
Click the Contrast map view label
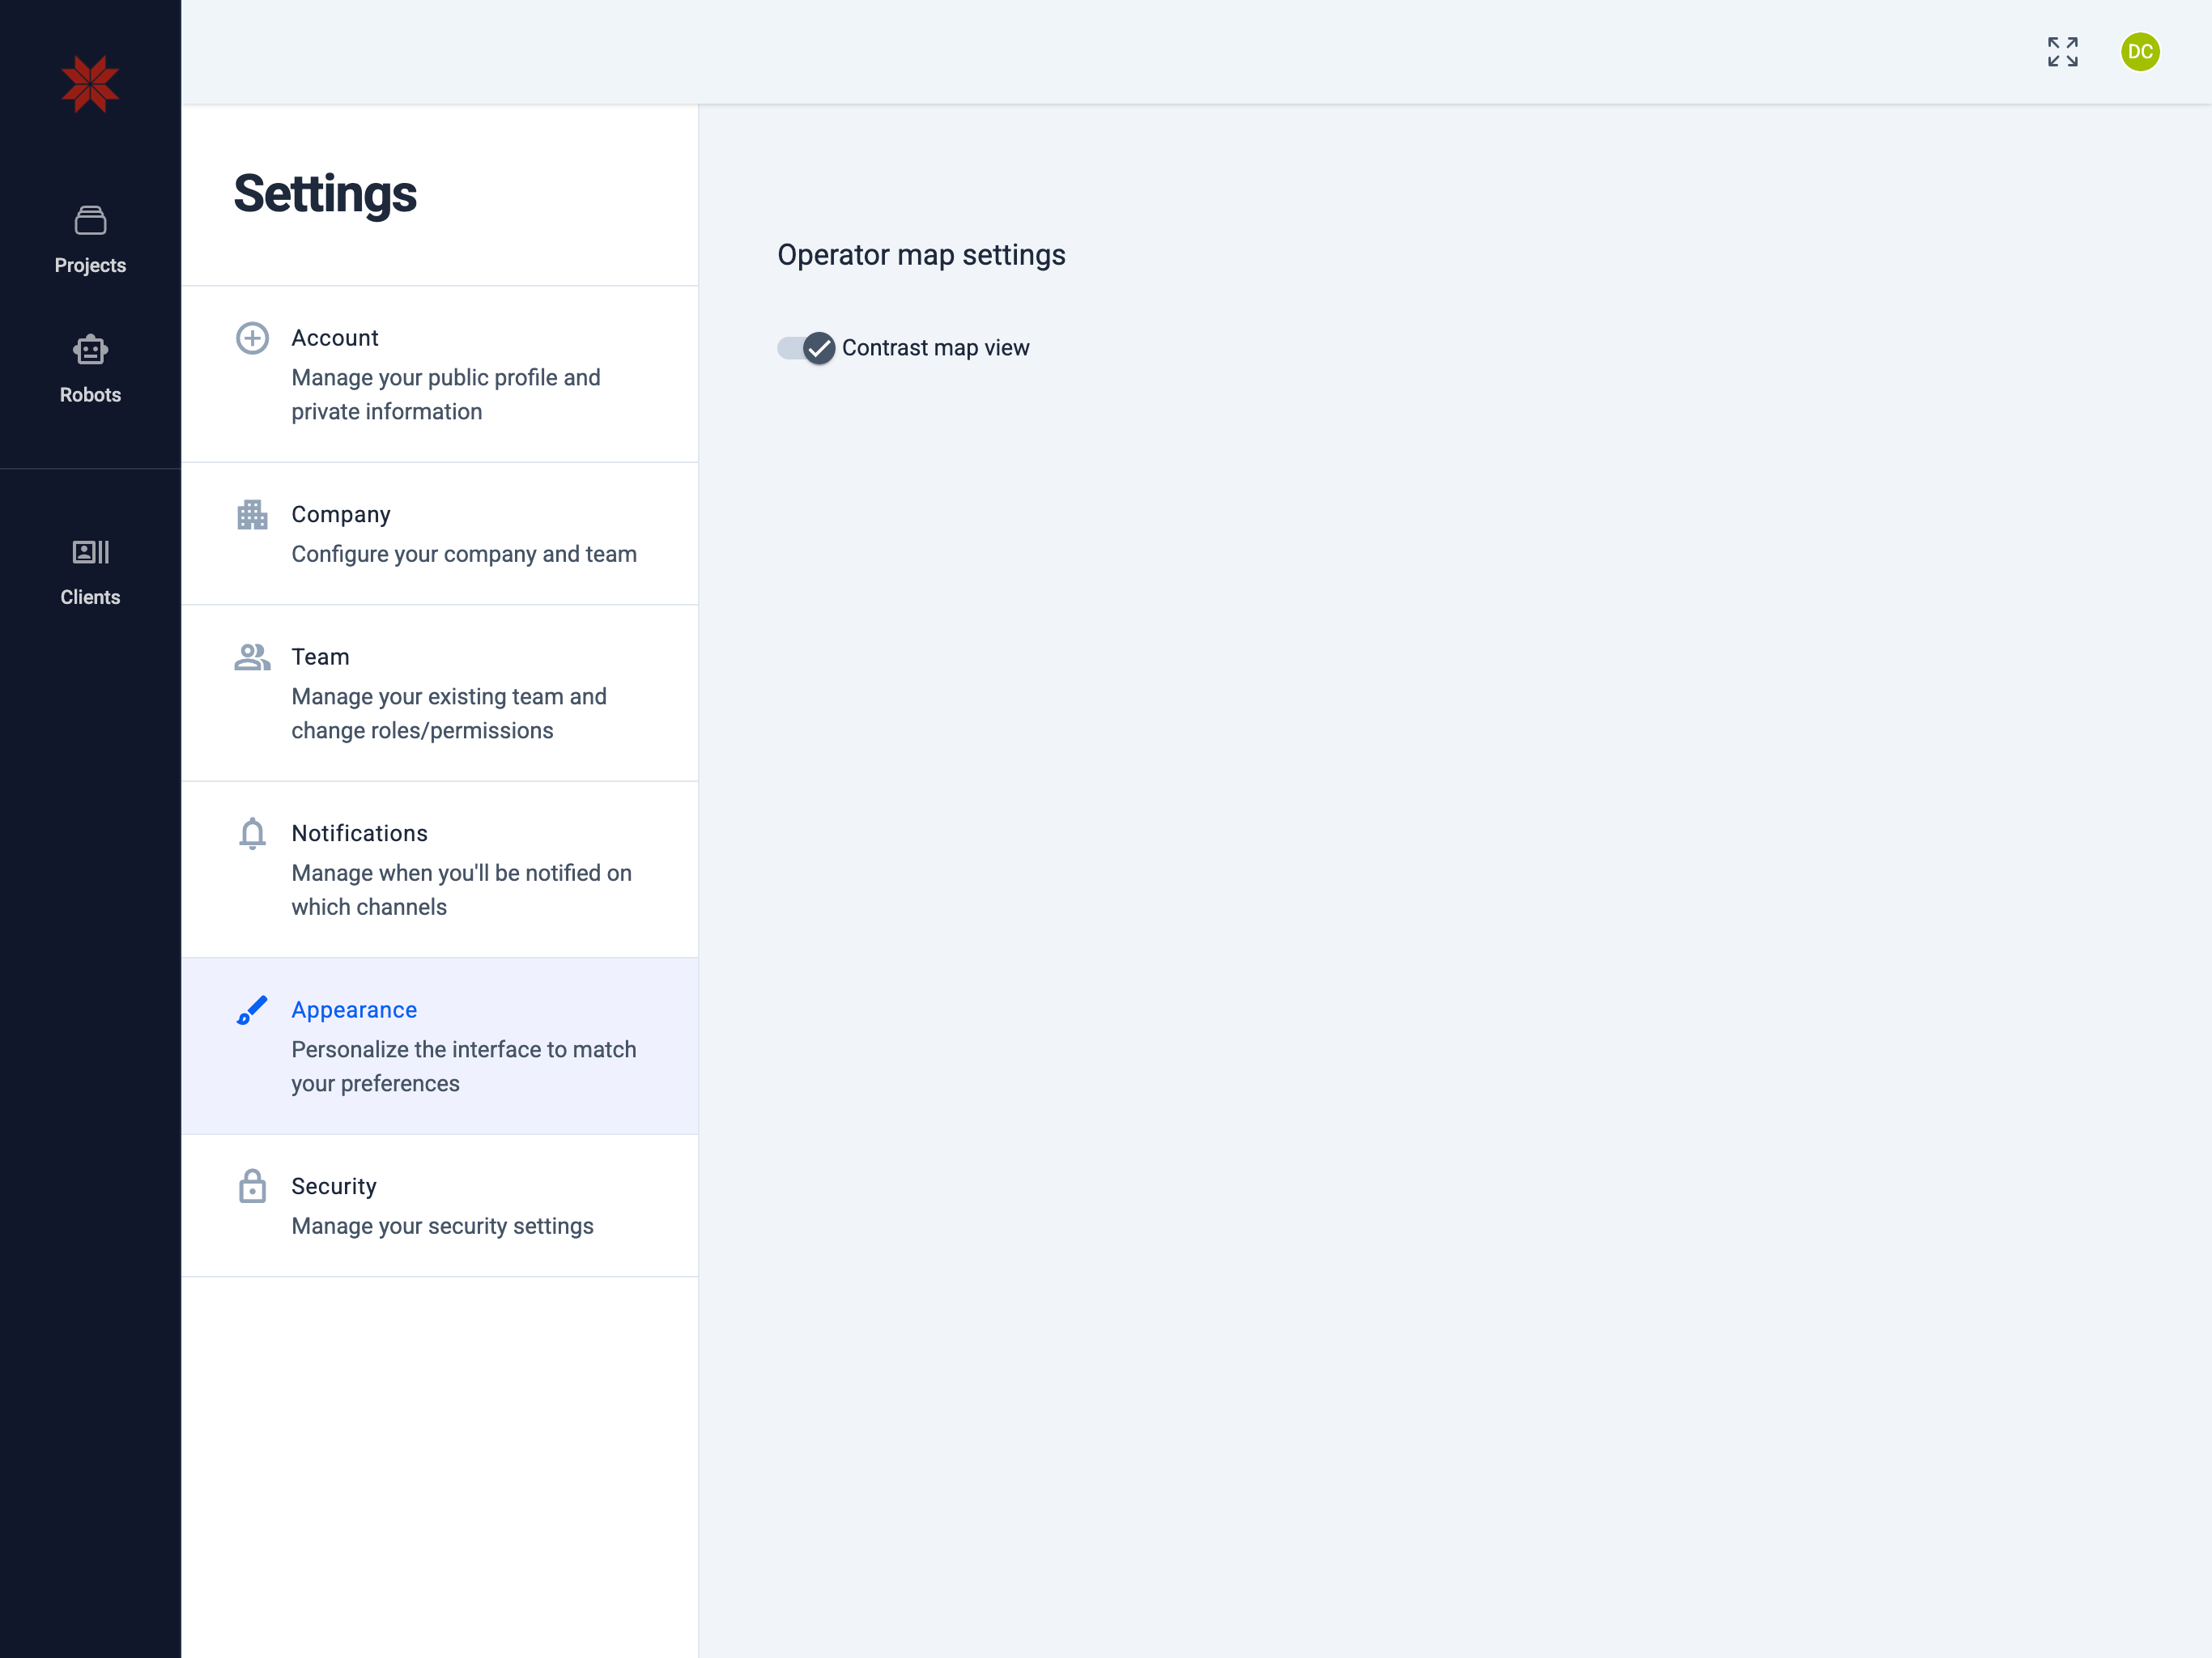pos(935,348)
